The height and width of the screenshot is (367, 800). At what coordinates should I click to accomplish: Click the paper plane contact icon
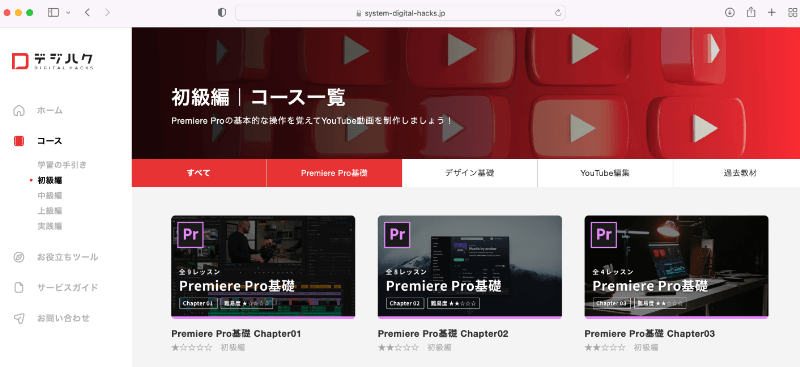[19, 319]
